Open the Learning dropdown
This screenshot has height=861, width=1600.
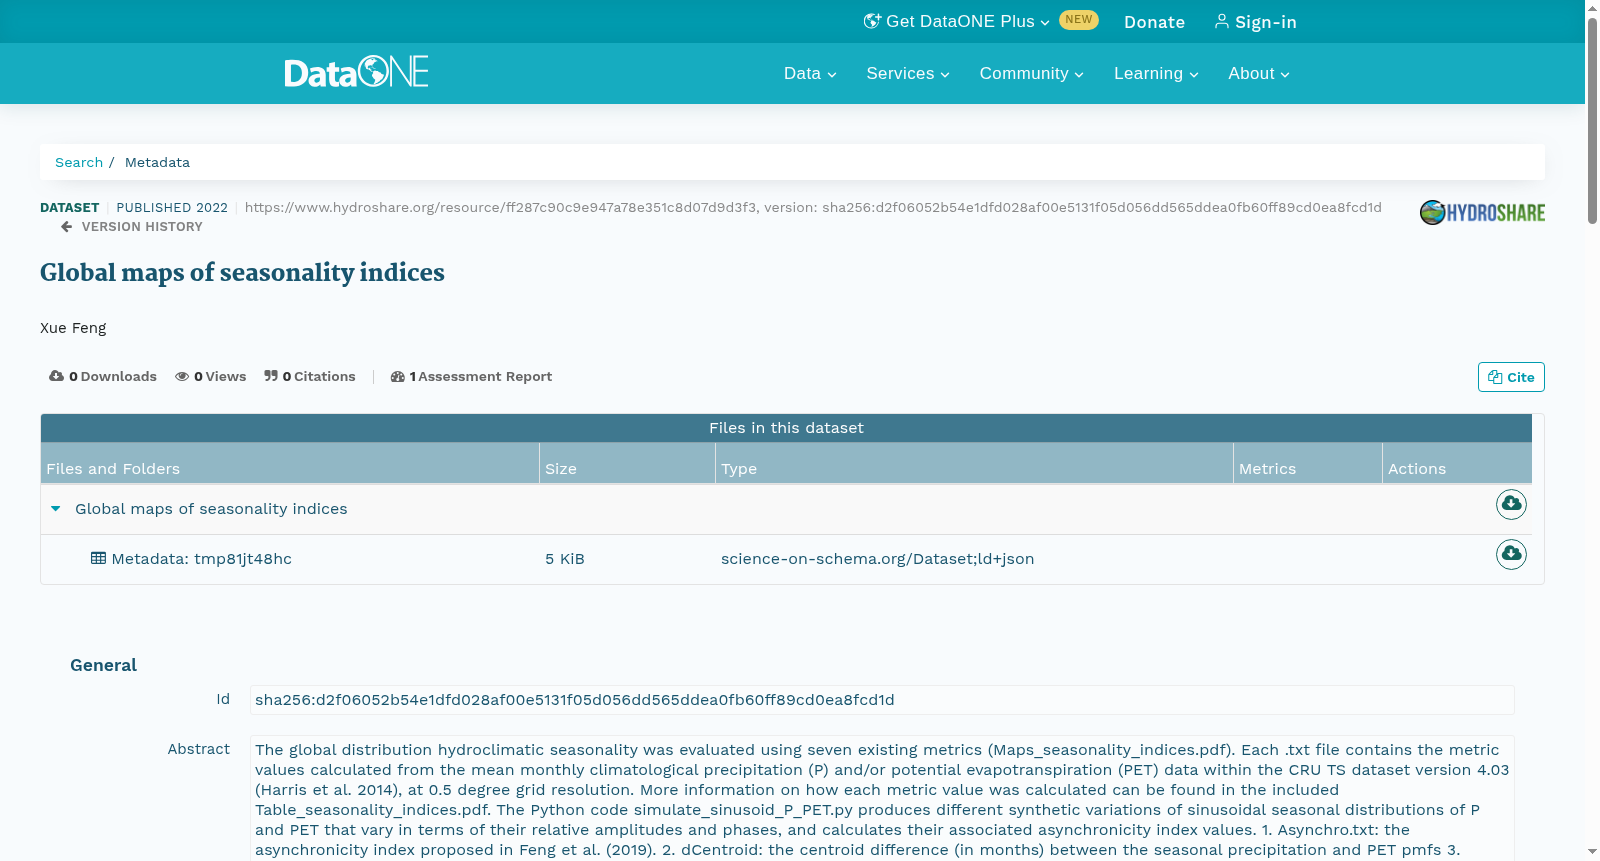[1156, 73]
